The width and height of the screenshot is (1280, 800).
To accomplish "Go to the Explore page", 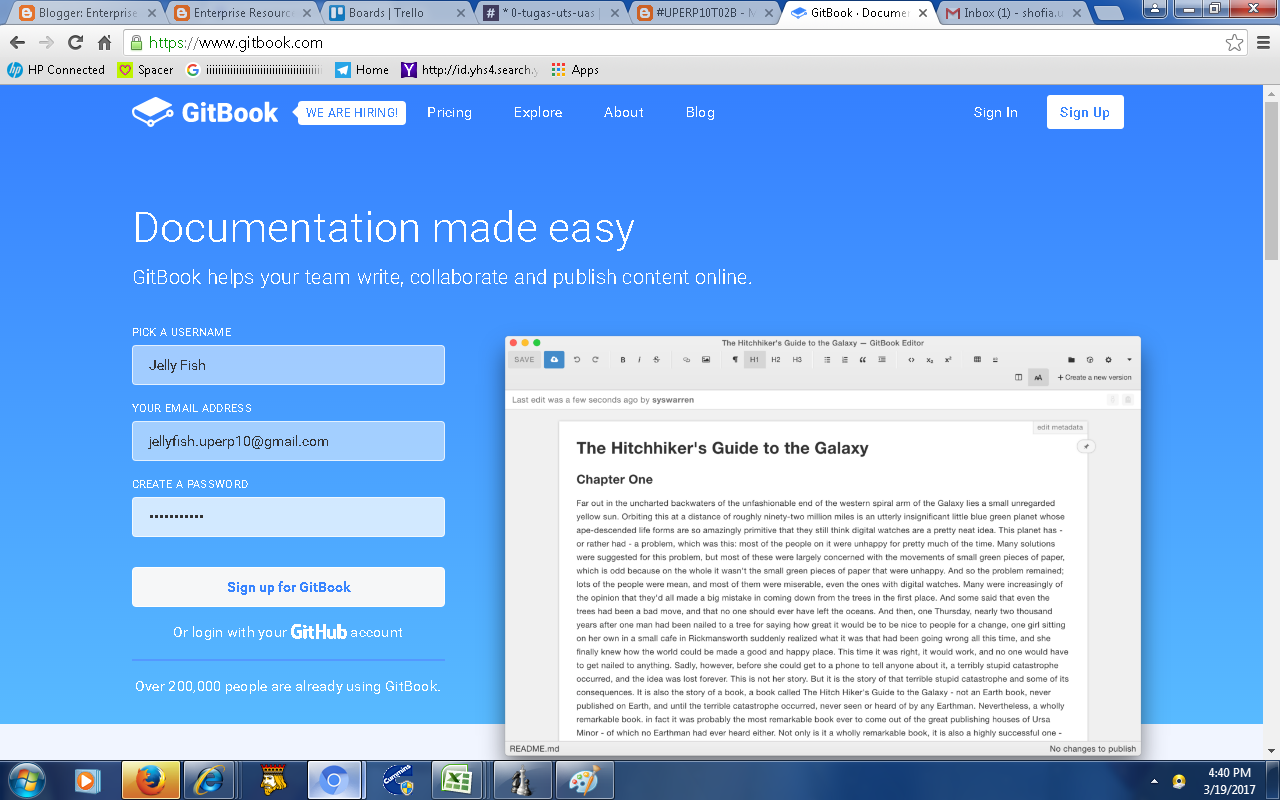I will (x=538, y=112).
